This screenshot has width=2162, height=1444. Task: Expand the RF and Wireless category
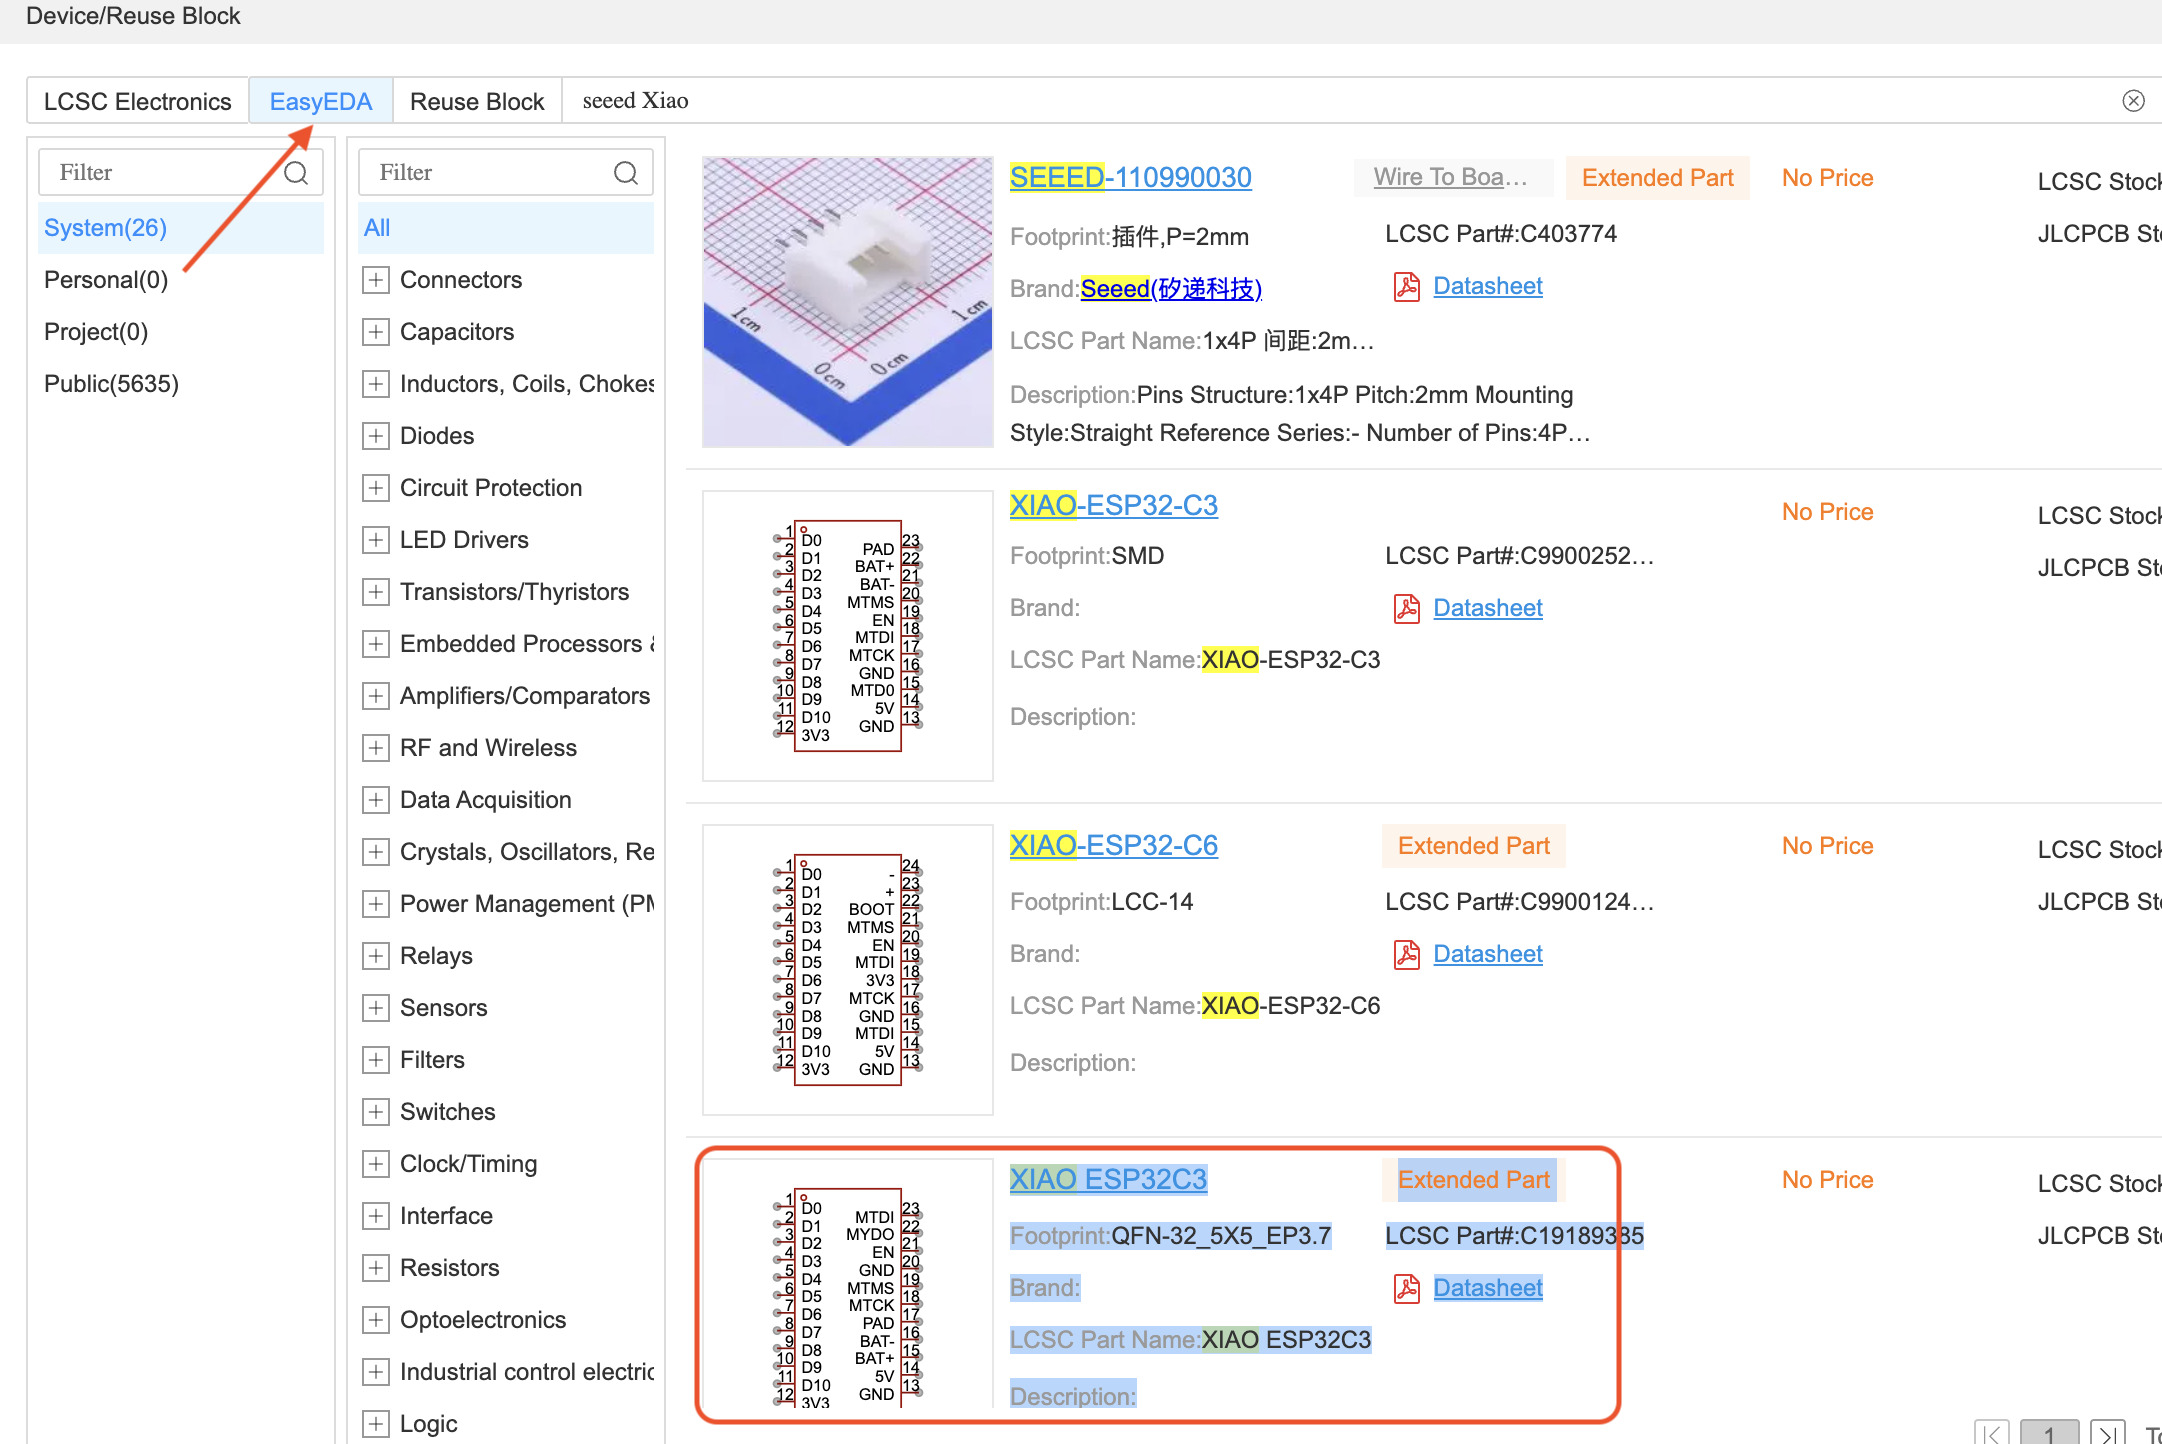tap(376, 748)
